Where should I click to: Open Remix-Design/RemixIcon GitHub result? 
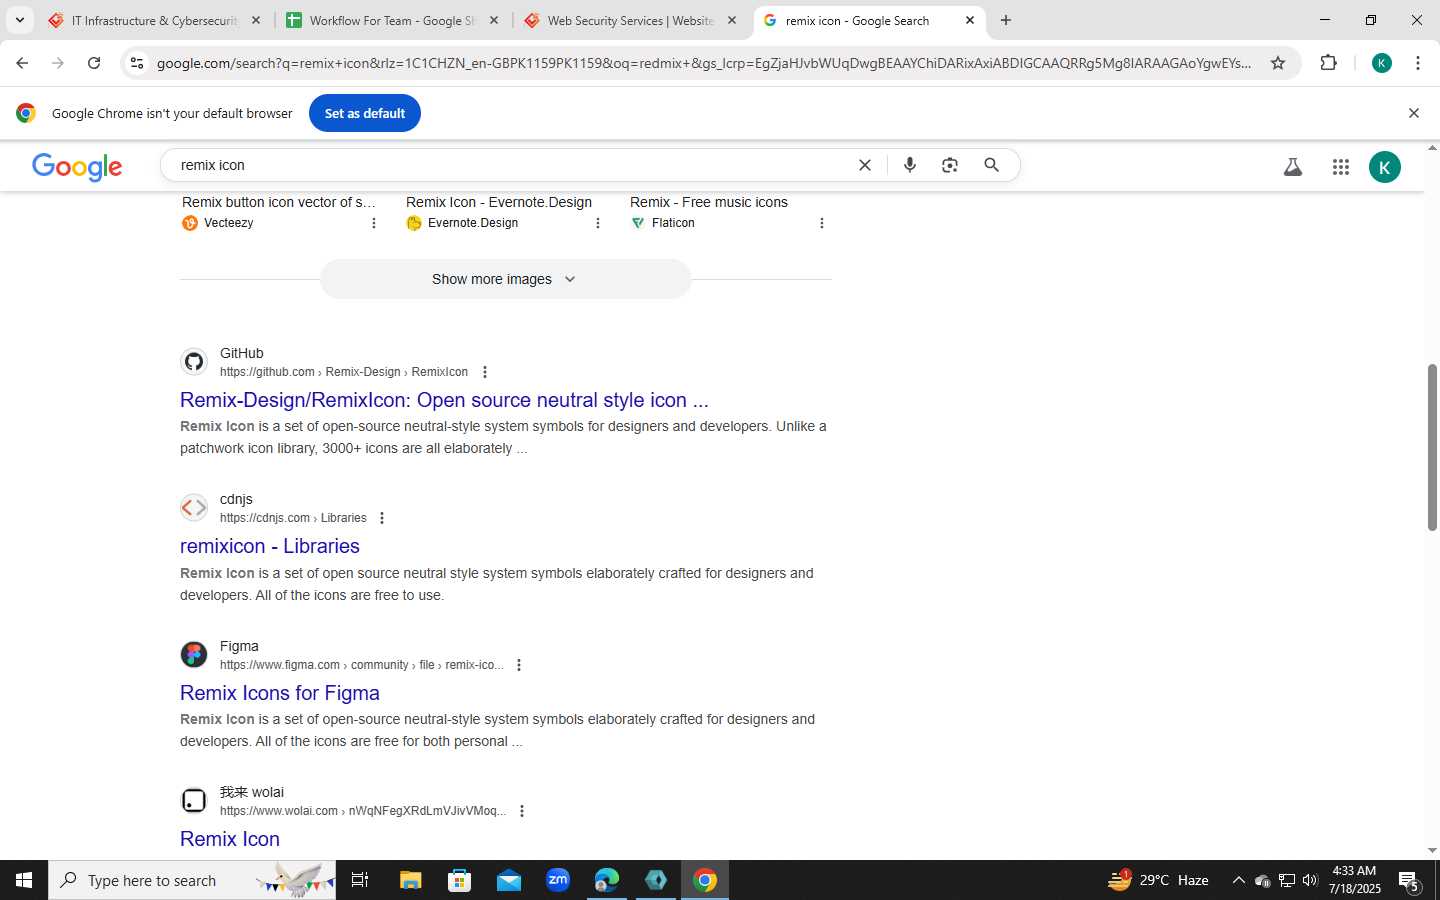[444, 400]
